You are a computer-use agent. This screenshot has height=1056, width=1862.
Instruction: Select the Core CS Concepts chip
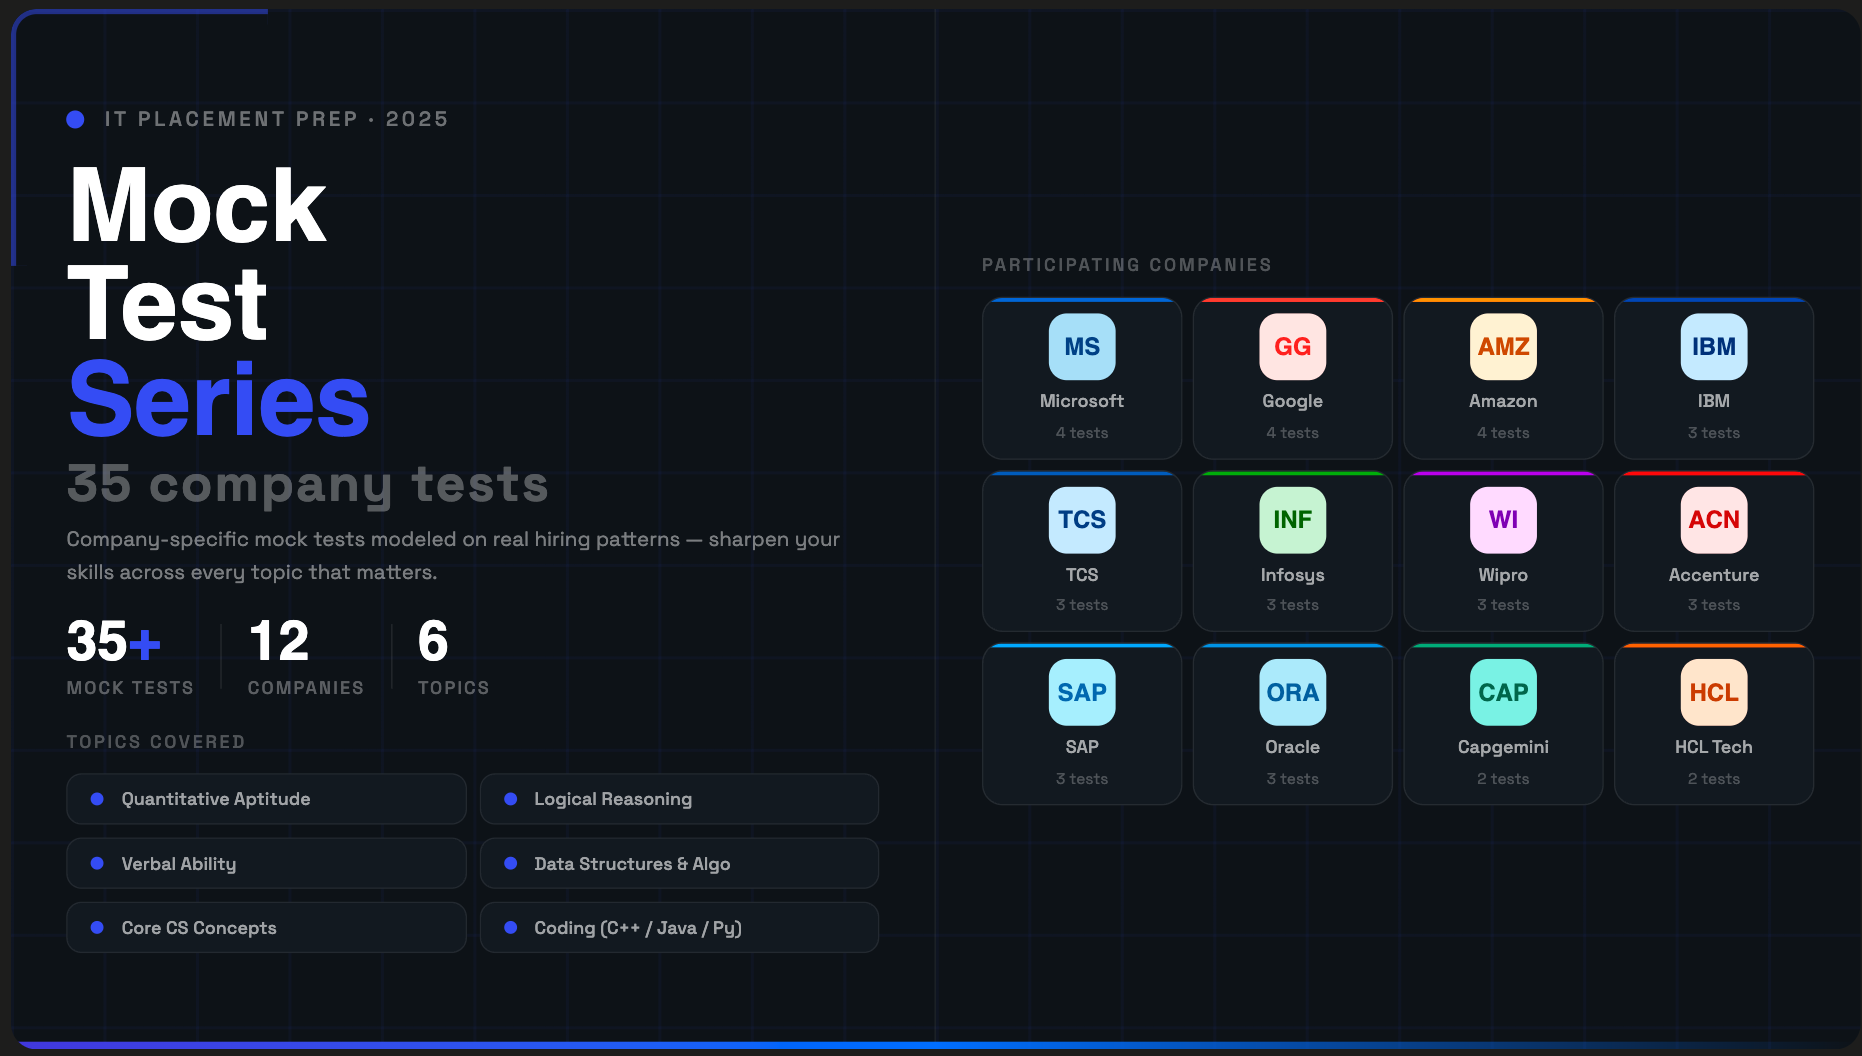pyautogui.click(x=266, y=928)
